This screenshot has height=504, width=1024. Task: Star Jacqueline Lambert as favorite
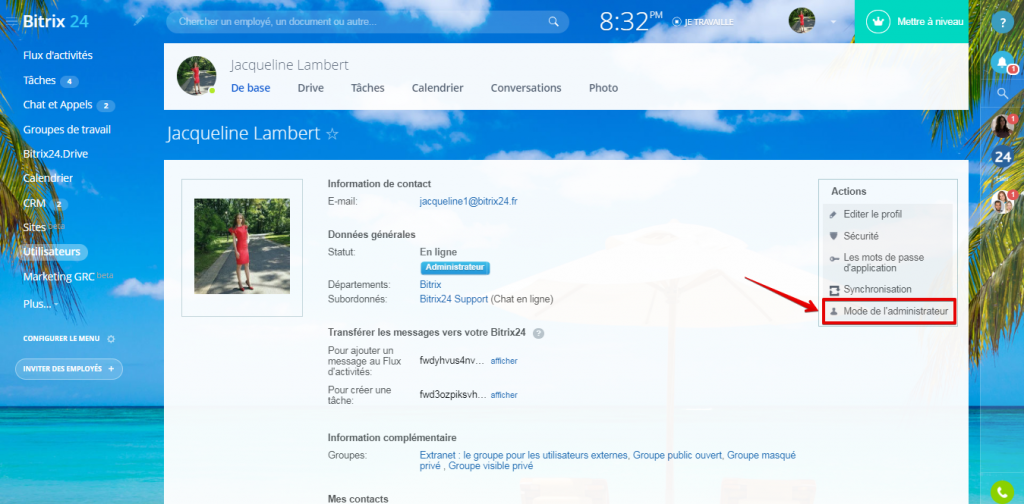point(332,134)
